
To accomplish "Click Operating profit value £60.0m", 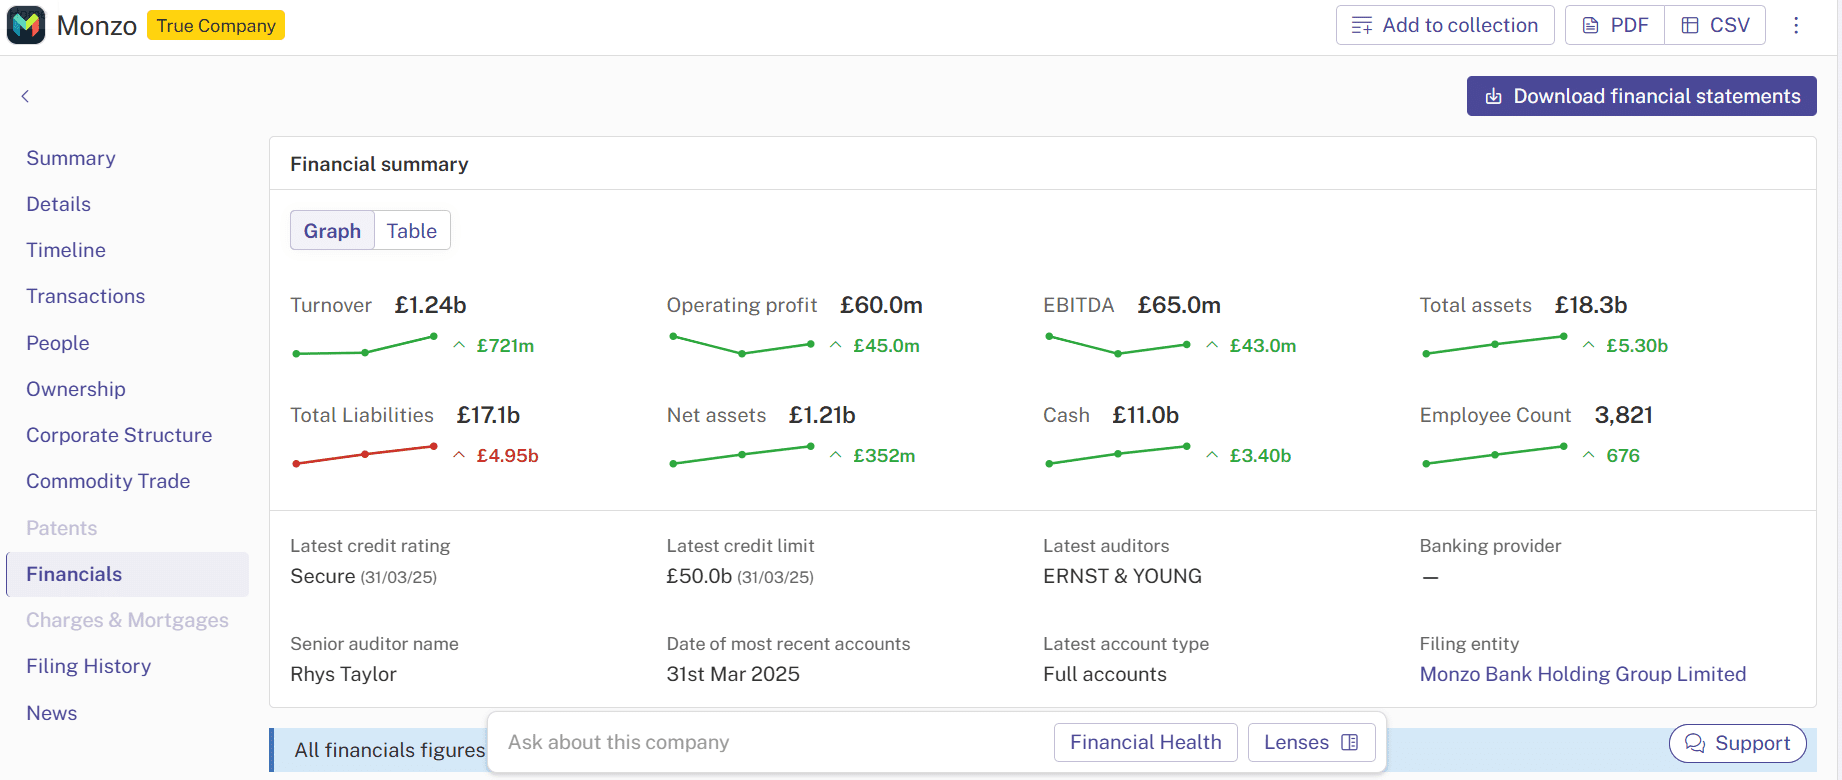I will tap(881, 305).
